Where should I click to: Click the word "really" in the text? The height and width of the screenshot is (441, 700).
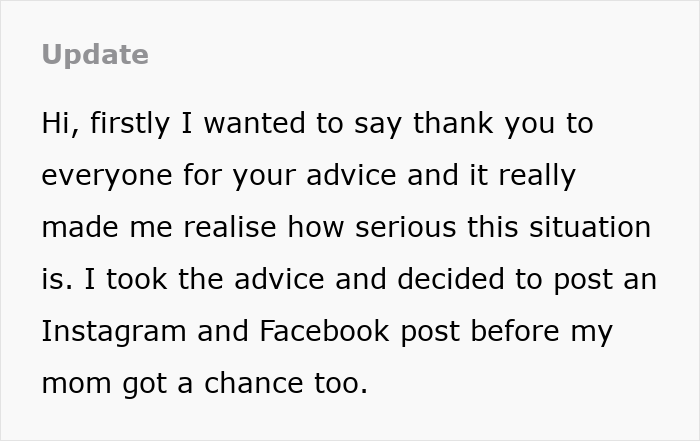tap(536, 176)
